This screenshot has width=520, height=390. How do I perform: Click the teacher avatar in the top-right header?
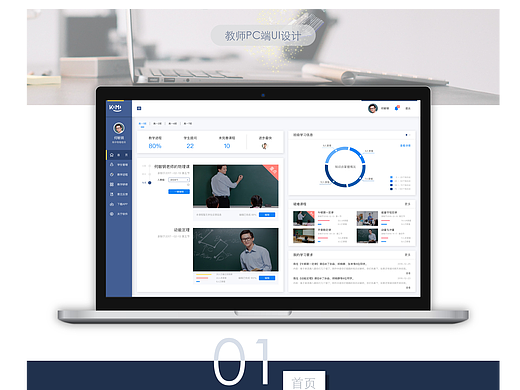point(372,108)
